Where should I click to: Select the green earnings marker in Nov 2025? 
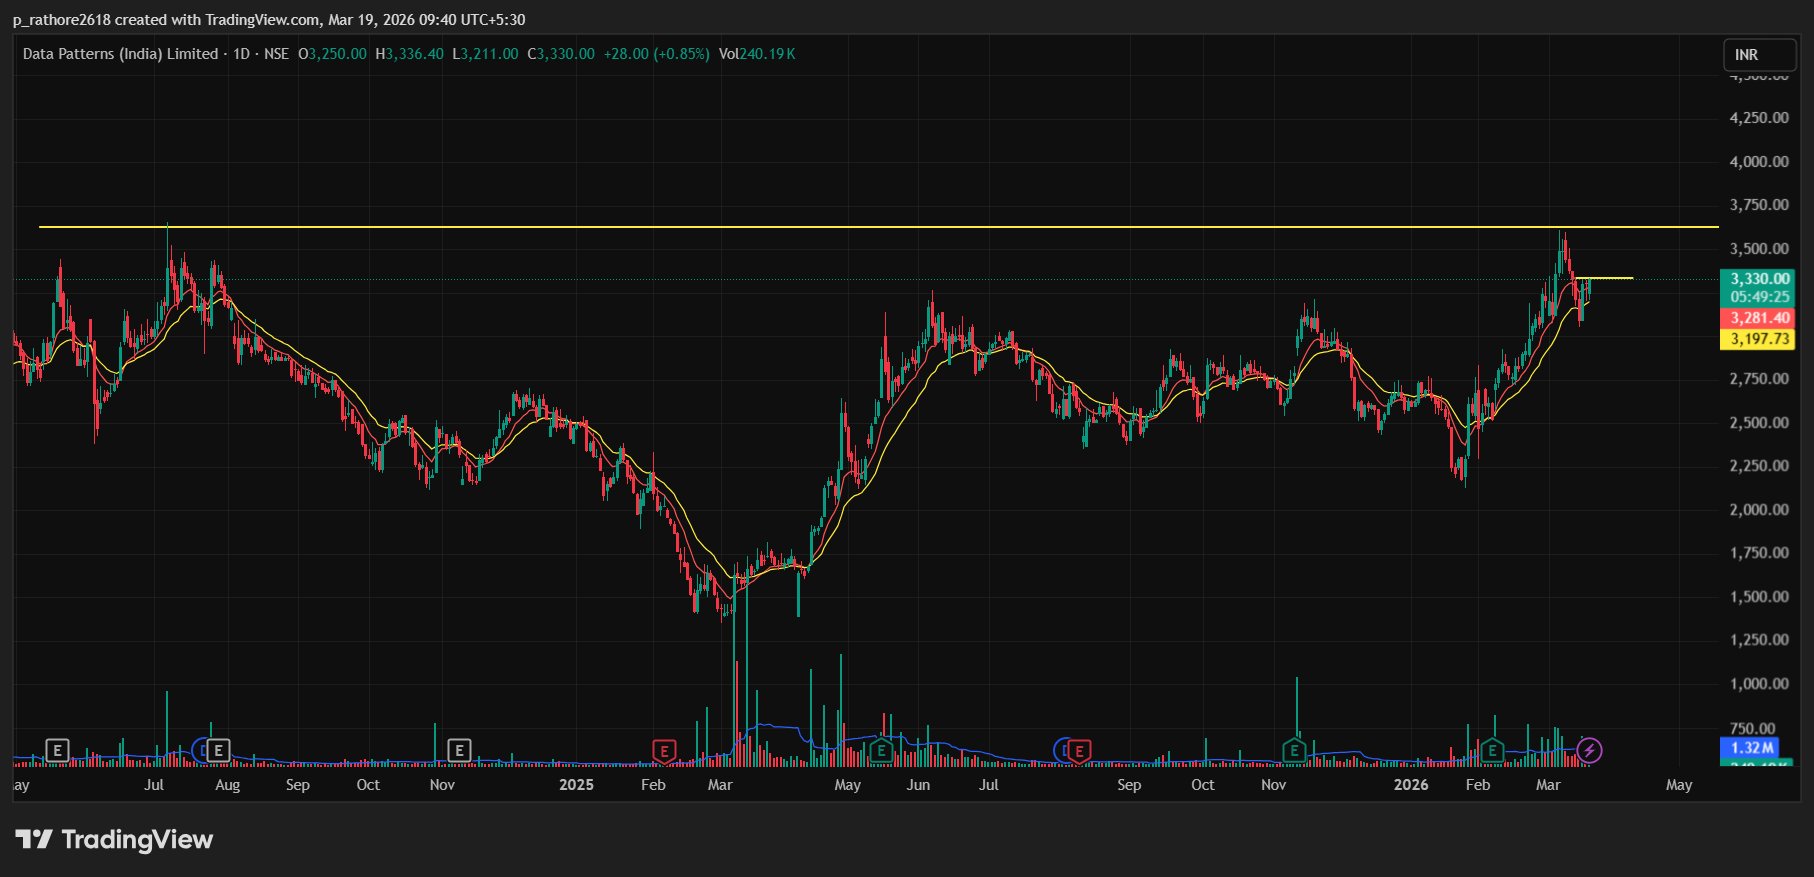(1294, 750)
